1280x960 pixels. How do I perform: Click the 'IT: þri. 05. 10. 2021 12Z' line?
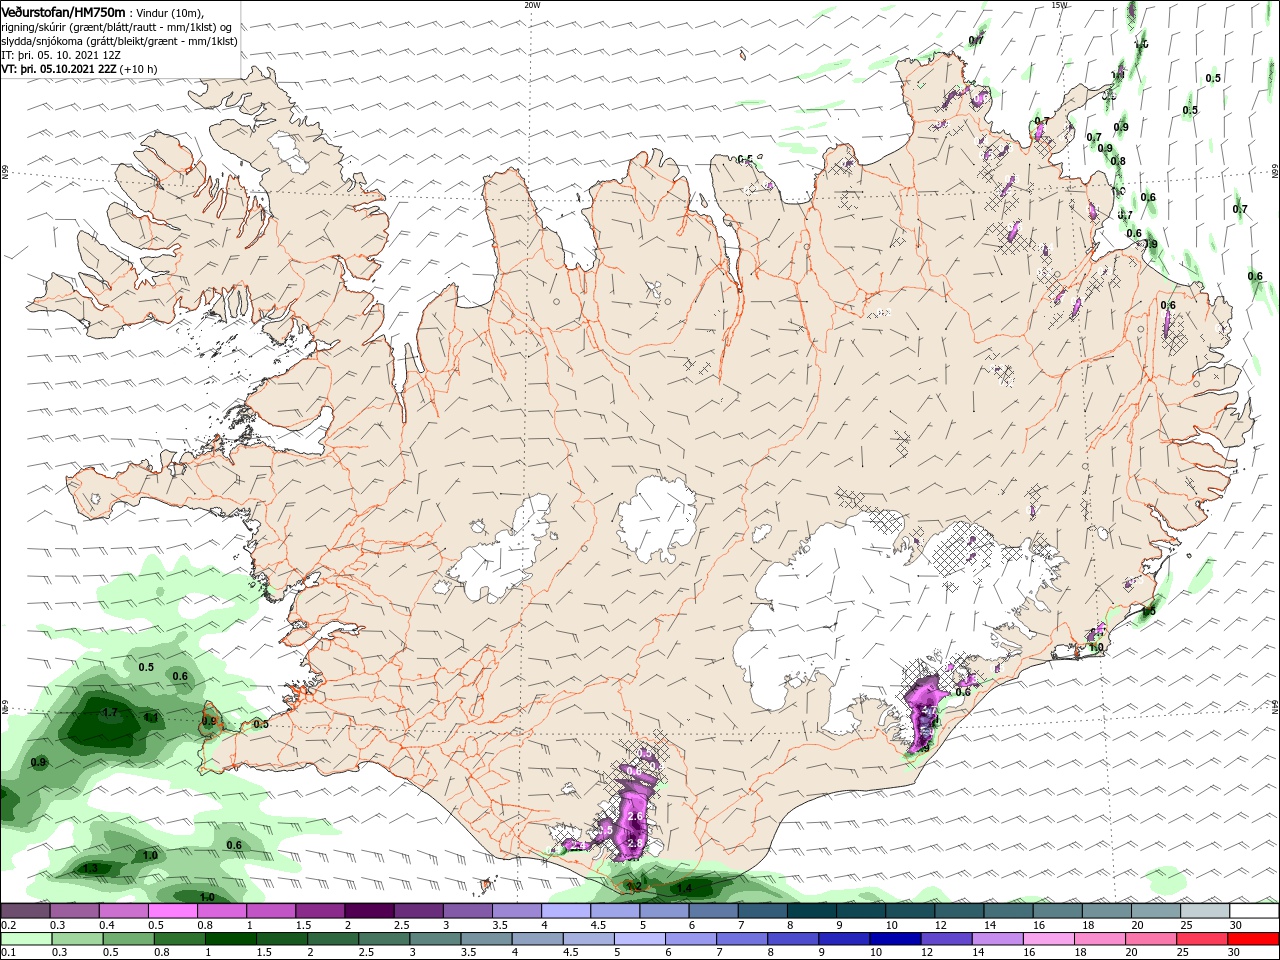(x=61, y=55)
